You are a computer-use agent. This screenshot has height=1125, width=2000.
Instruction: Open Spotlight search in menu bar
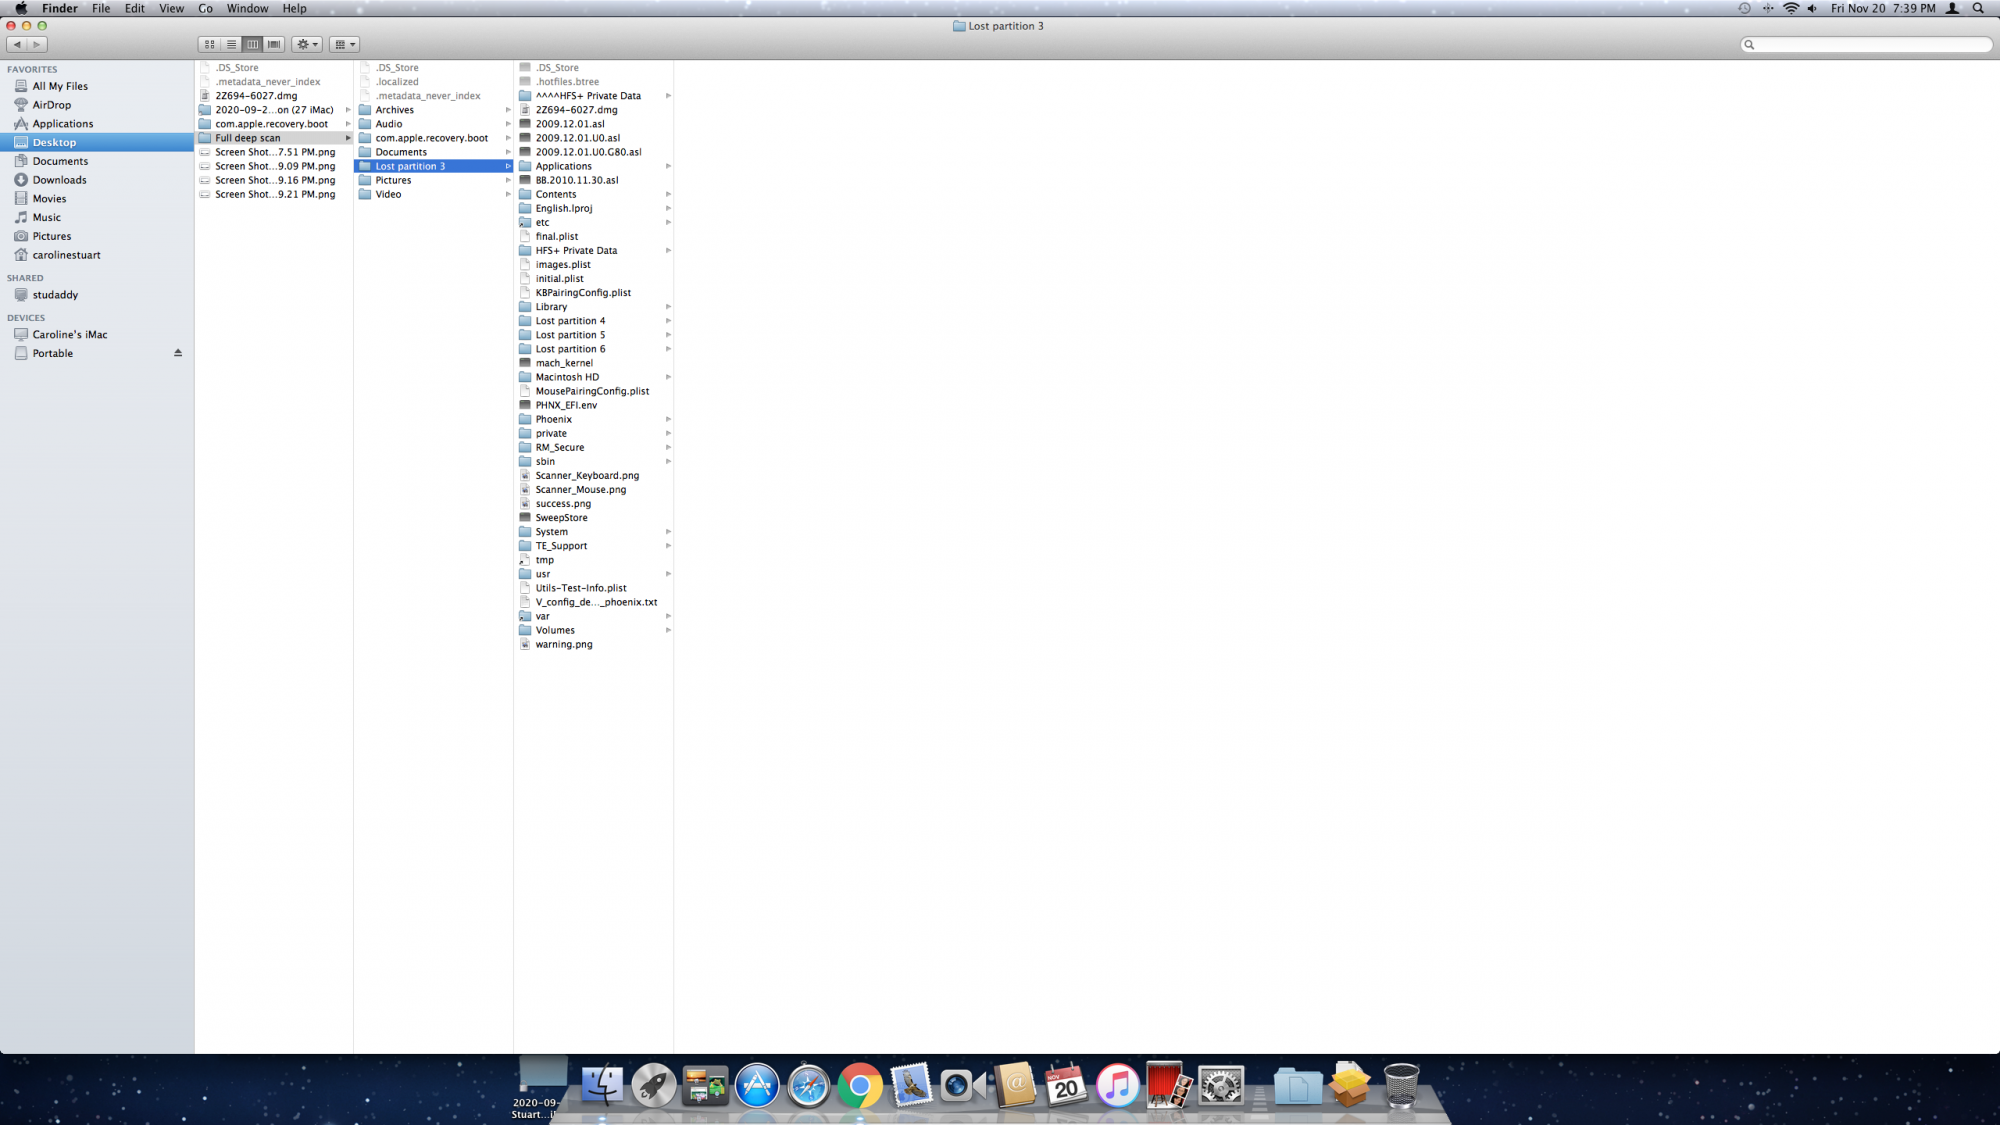1978,8
